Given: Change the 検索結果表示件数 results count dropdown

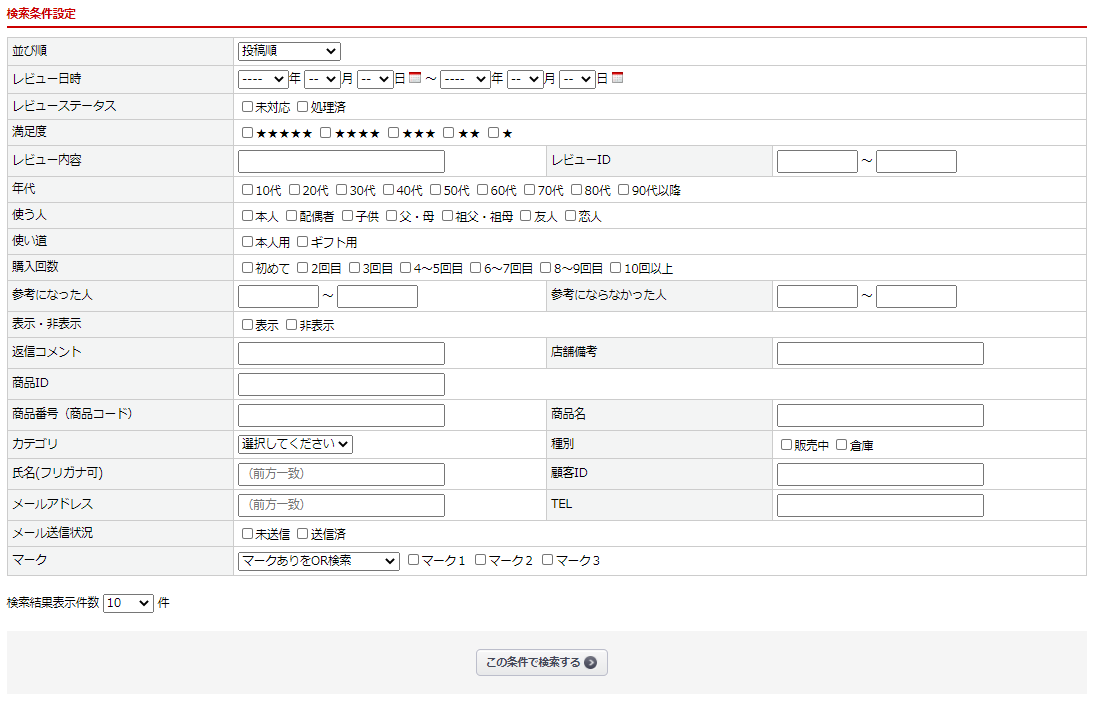Looking at the screenshot, I should pos(128,603).
